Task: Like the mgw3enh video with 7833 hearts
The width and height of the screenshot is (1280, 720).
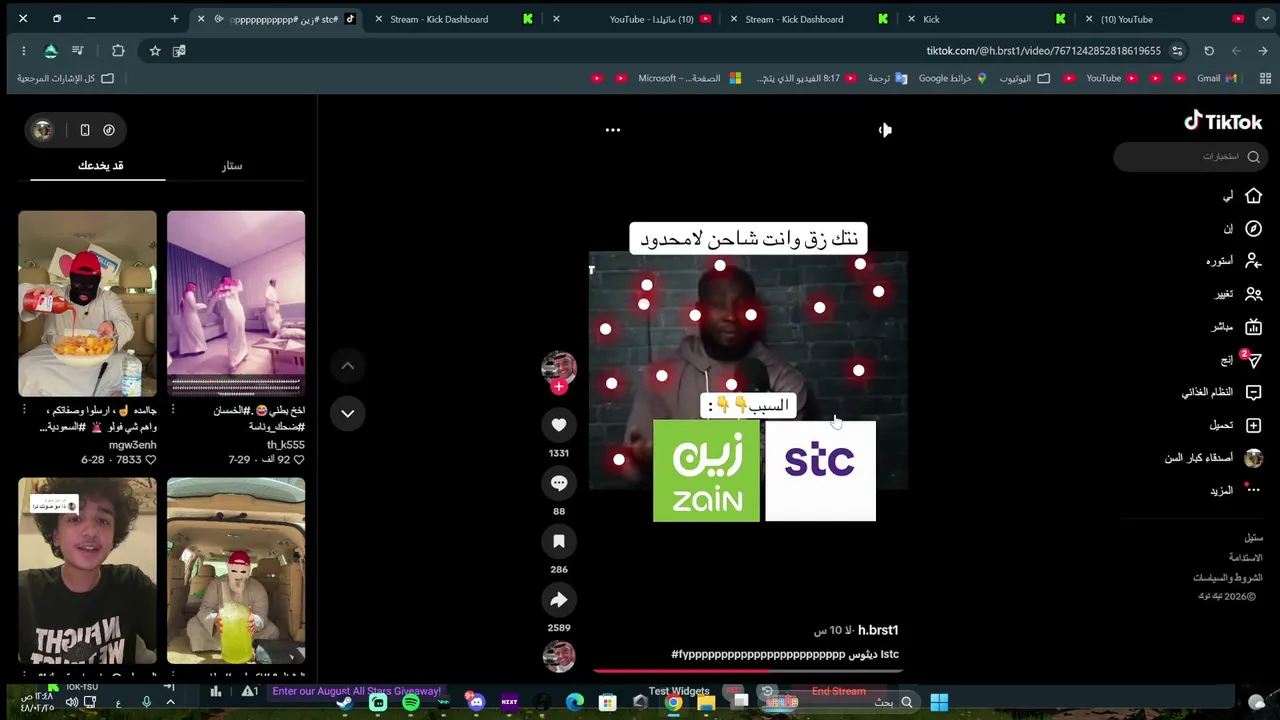Action: tap(150, 460)
